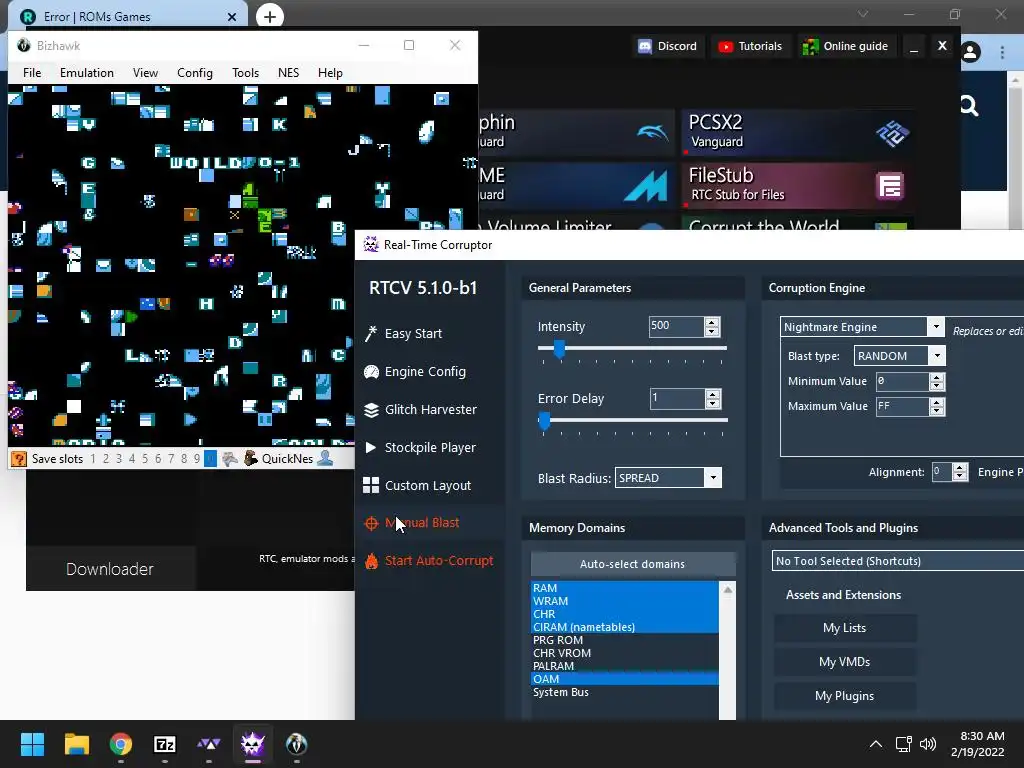Decrease Error Delay using the down stepper arrow
1024x768 pixels.
(x=712, y=403)
